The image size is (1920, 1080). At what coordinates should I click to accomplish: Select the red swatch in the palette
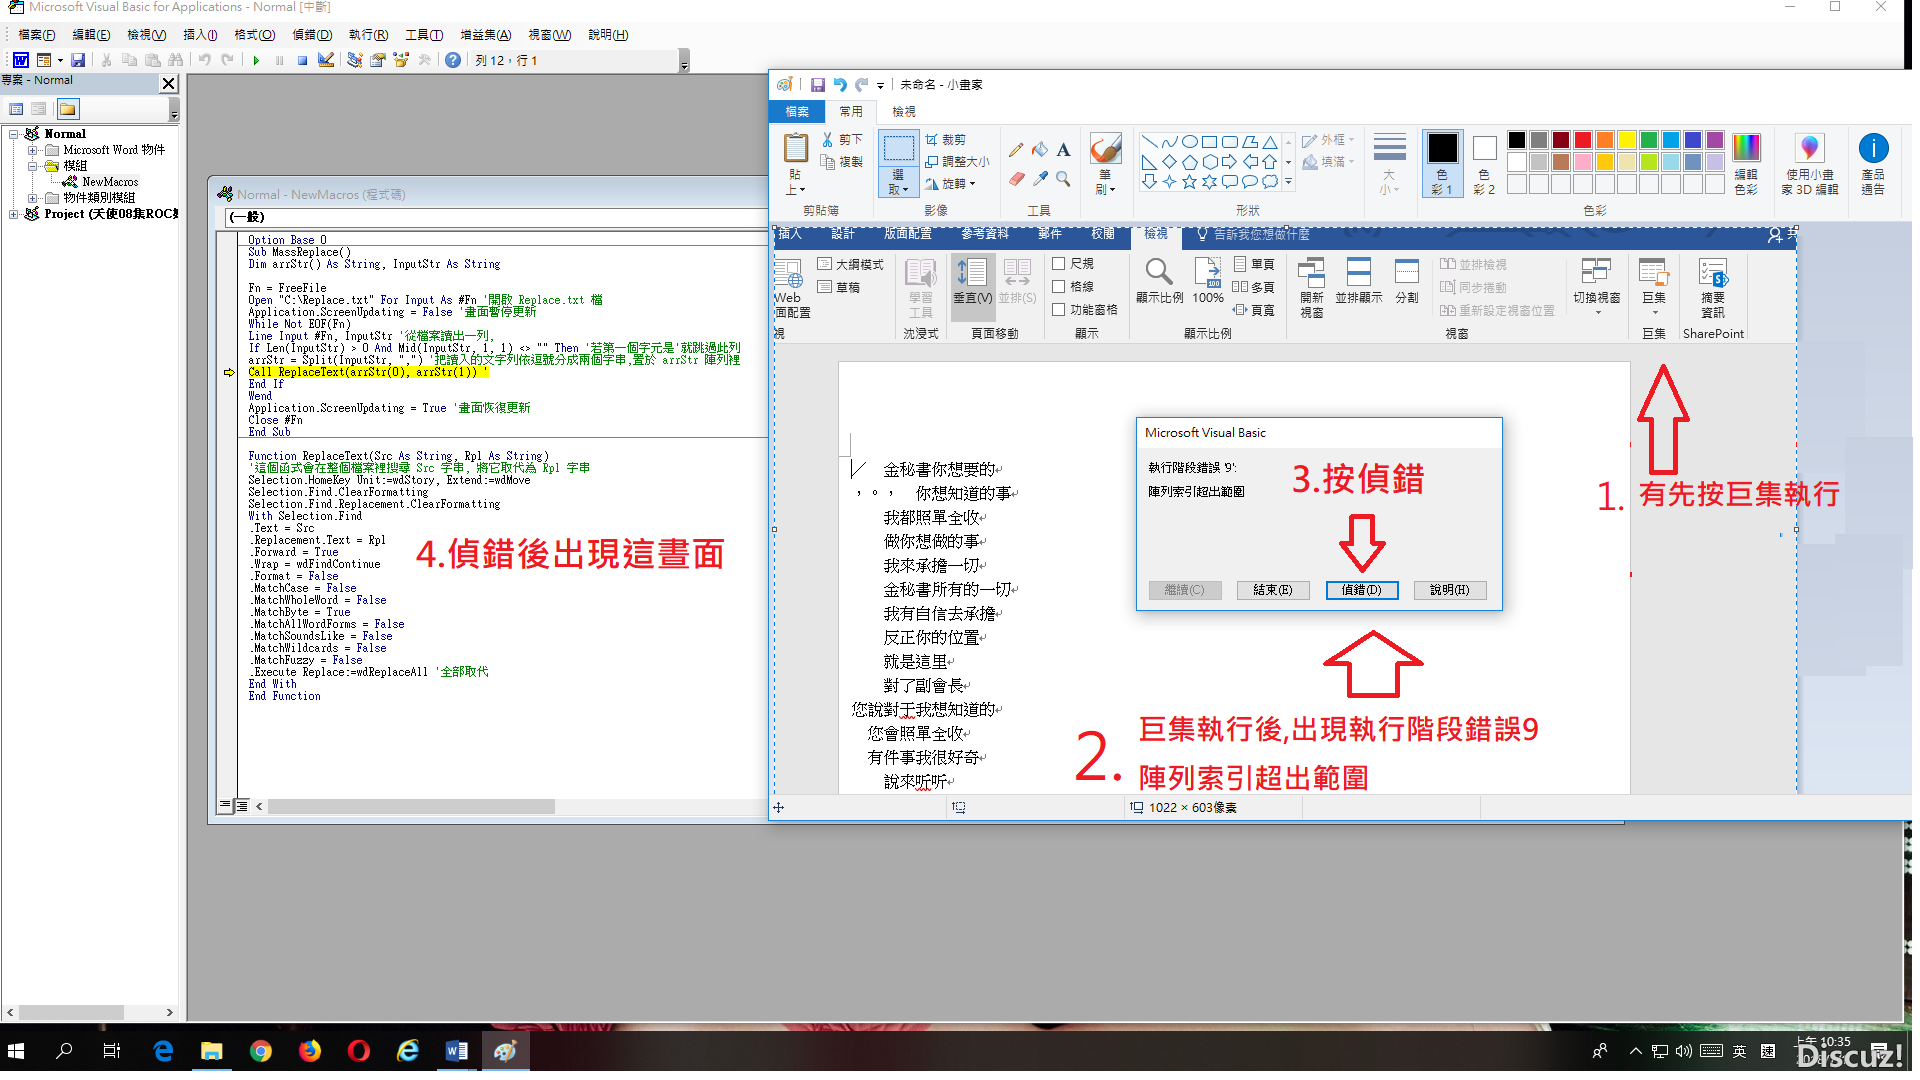(x=1581, y=141)
